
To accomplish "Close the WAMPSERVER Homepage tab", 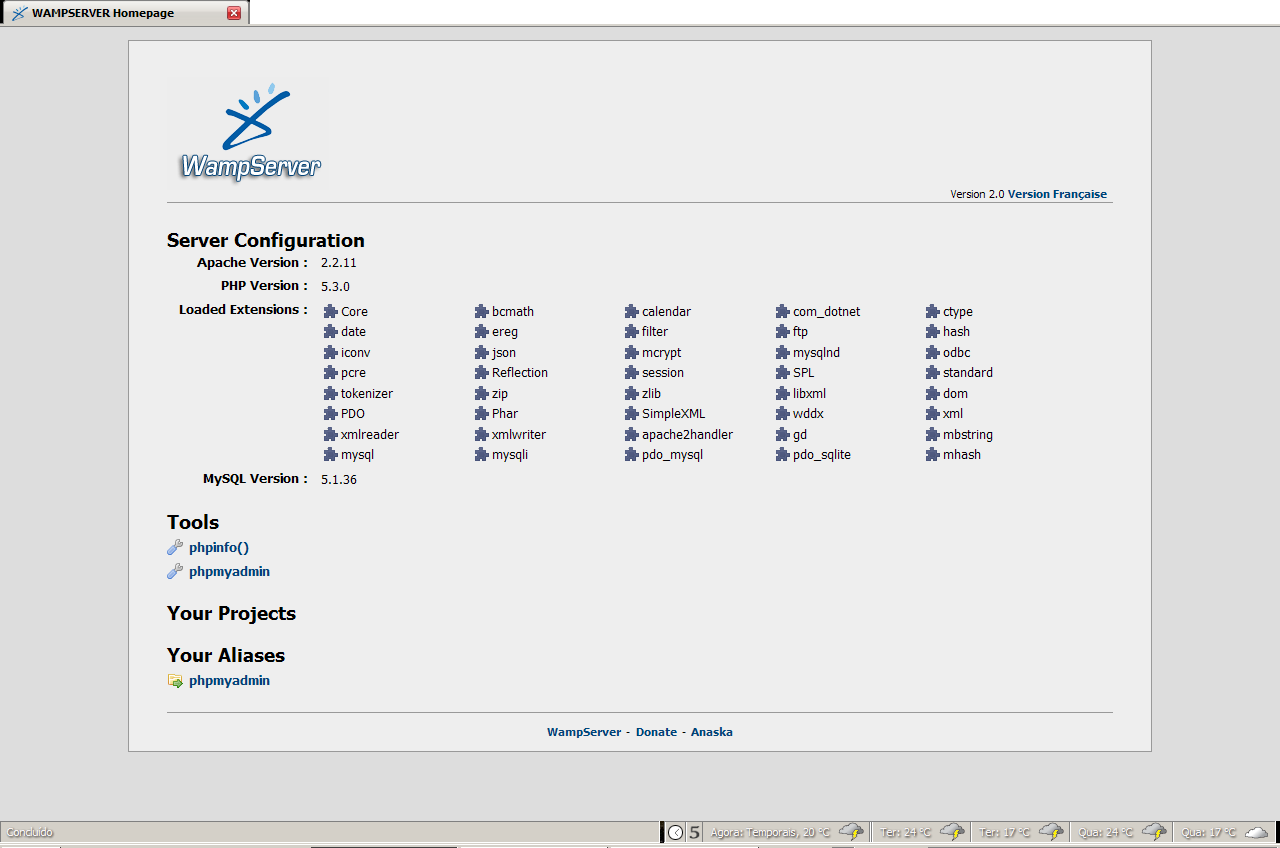I will [x=234, y=13].
